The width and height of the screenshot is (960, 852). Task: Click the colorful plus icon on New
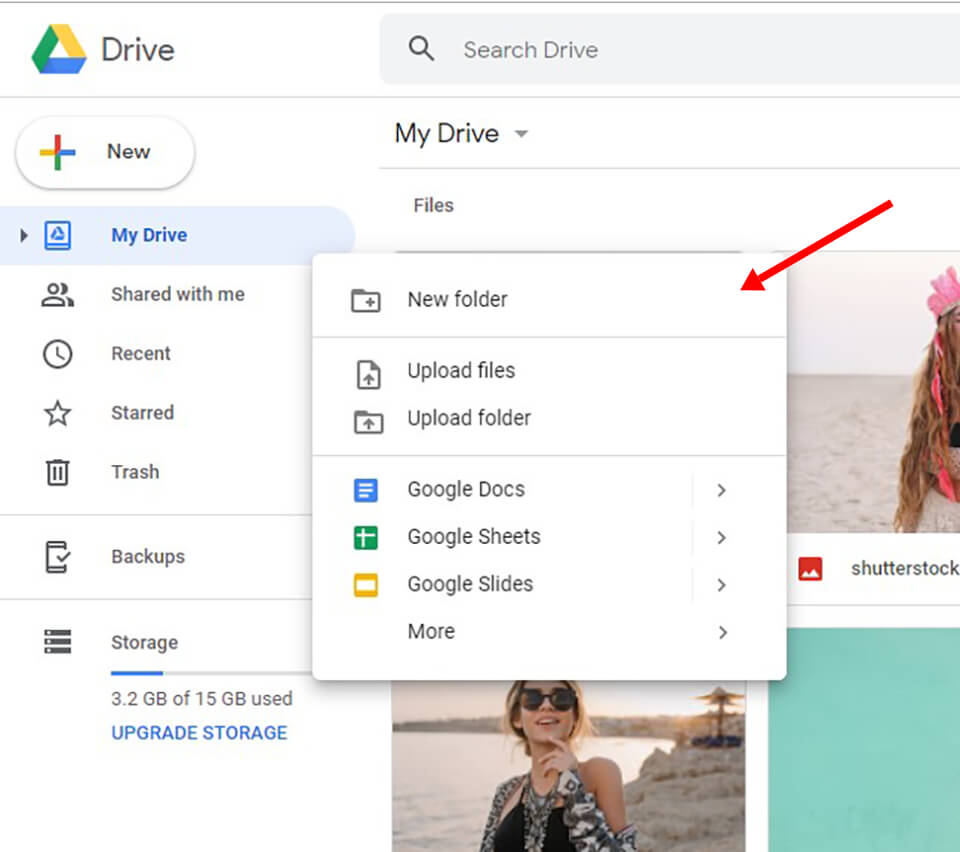click(58, 152)
